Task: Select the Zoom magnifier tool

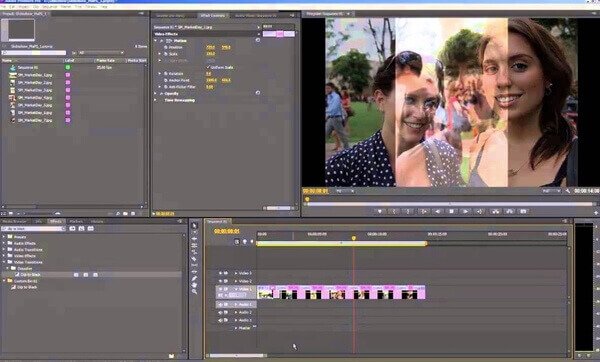Action: (x=194, y=292)
